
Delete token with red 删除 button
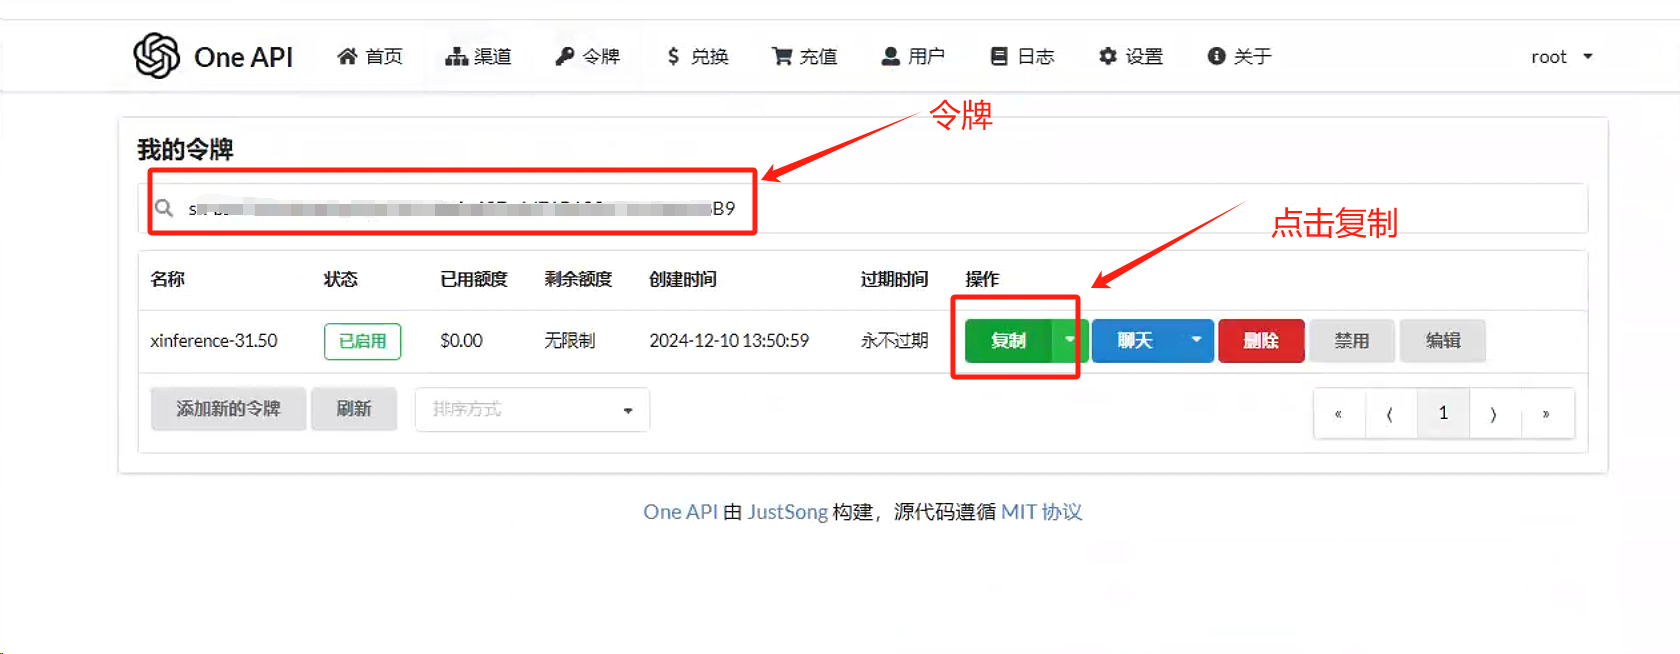[x=1260, y=341]
